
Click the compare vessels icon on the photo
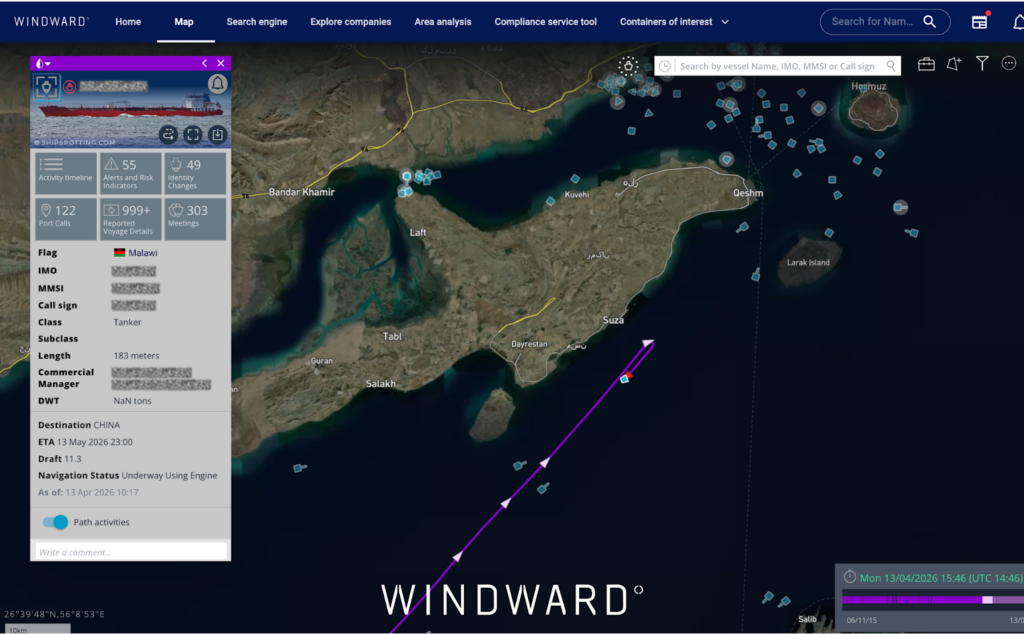pos(168,134)
